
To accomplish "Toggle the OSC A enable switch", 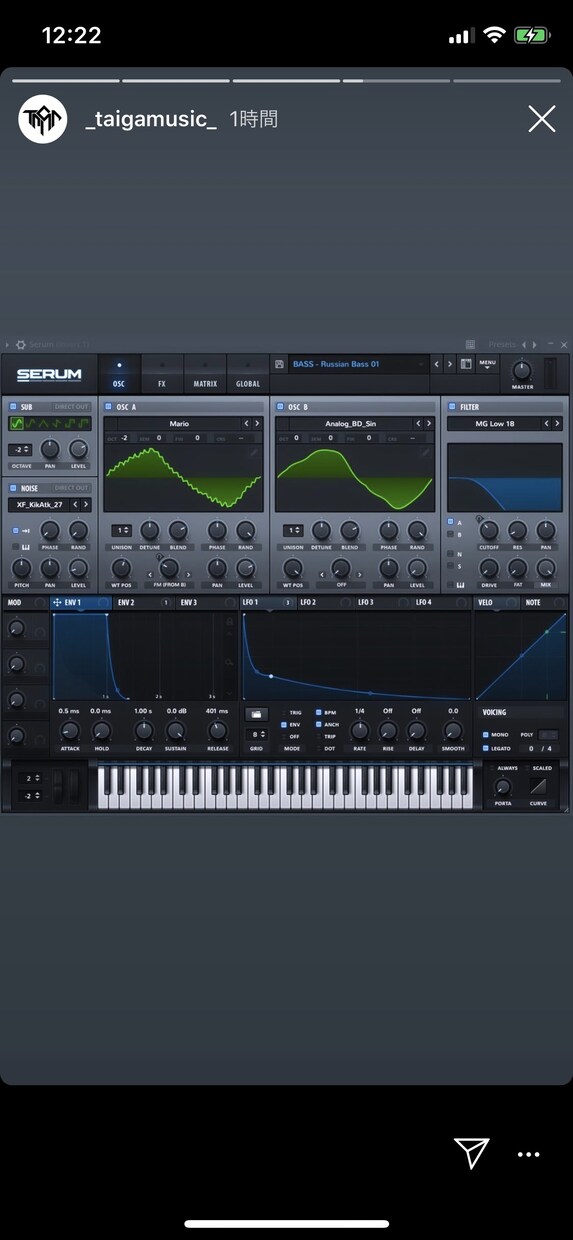I will 108,407.
